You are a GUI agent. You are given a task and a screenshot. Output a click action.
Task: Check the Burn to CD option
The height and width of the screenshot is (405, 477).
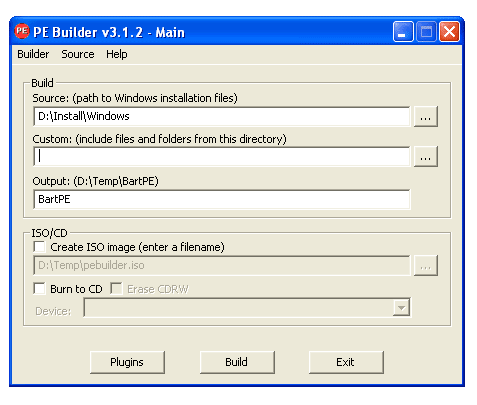pyautogui.click(x=39, y=289)
